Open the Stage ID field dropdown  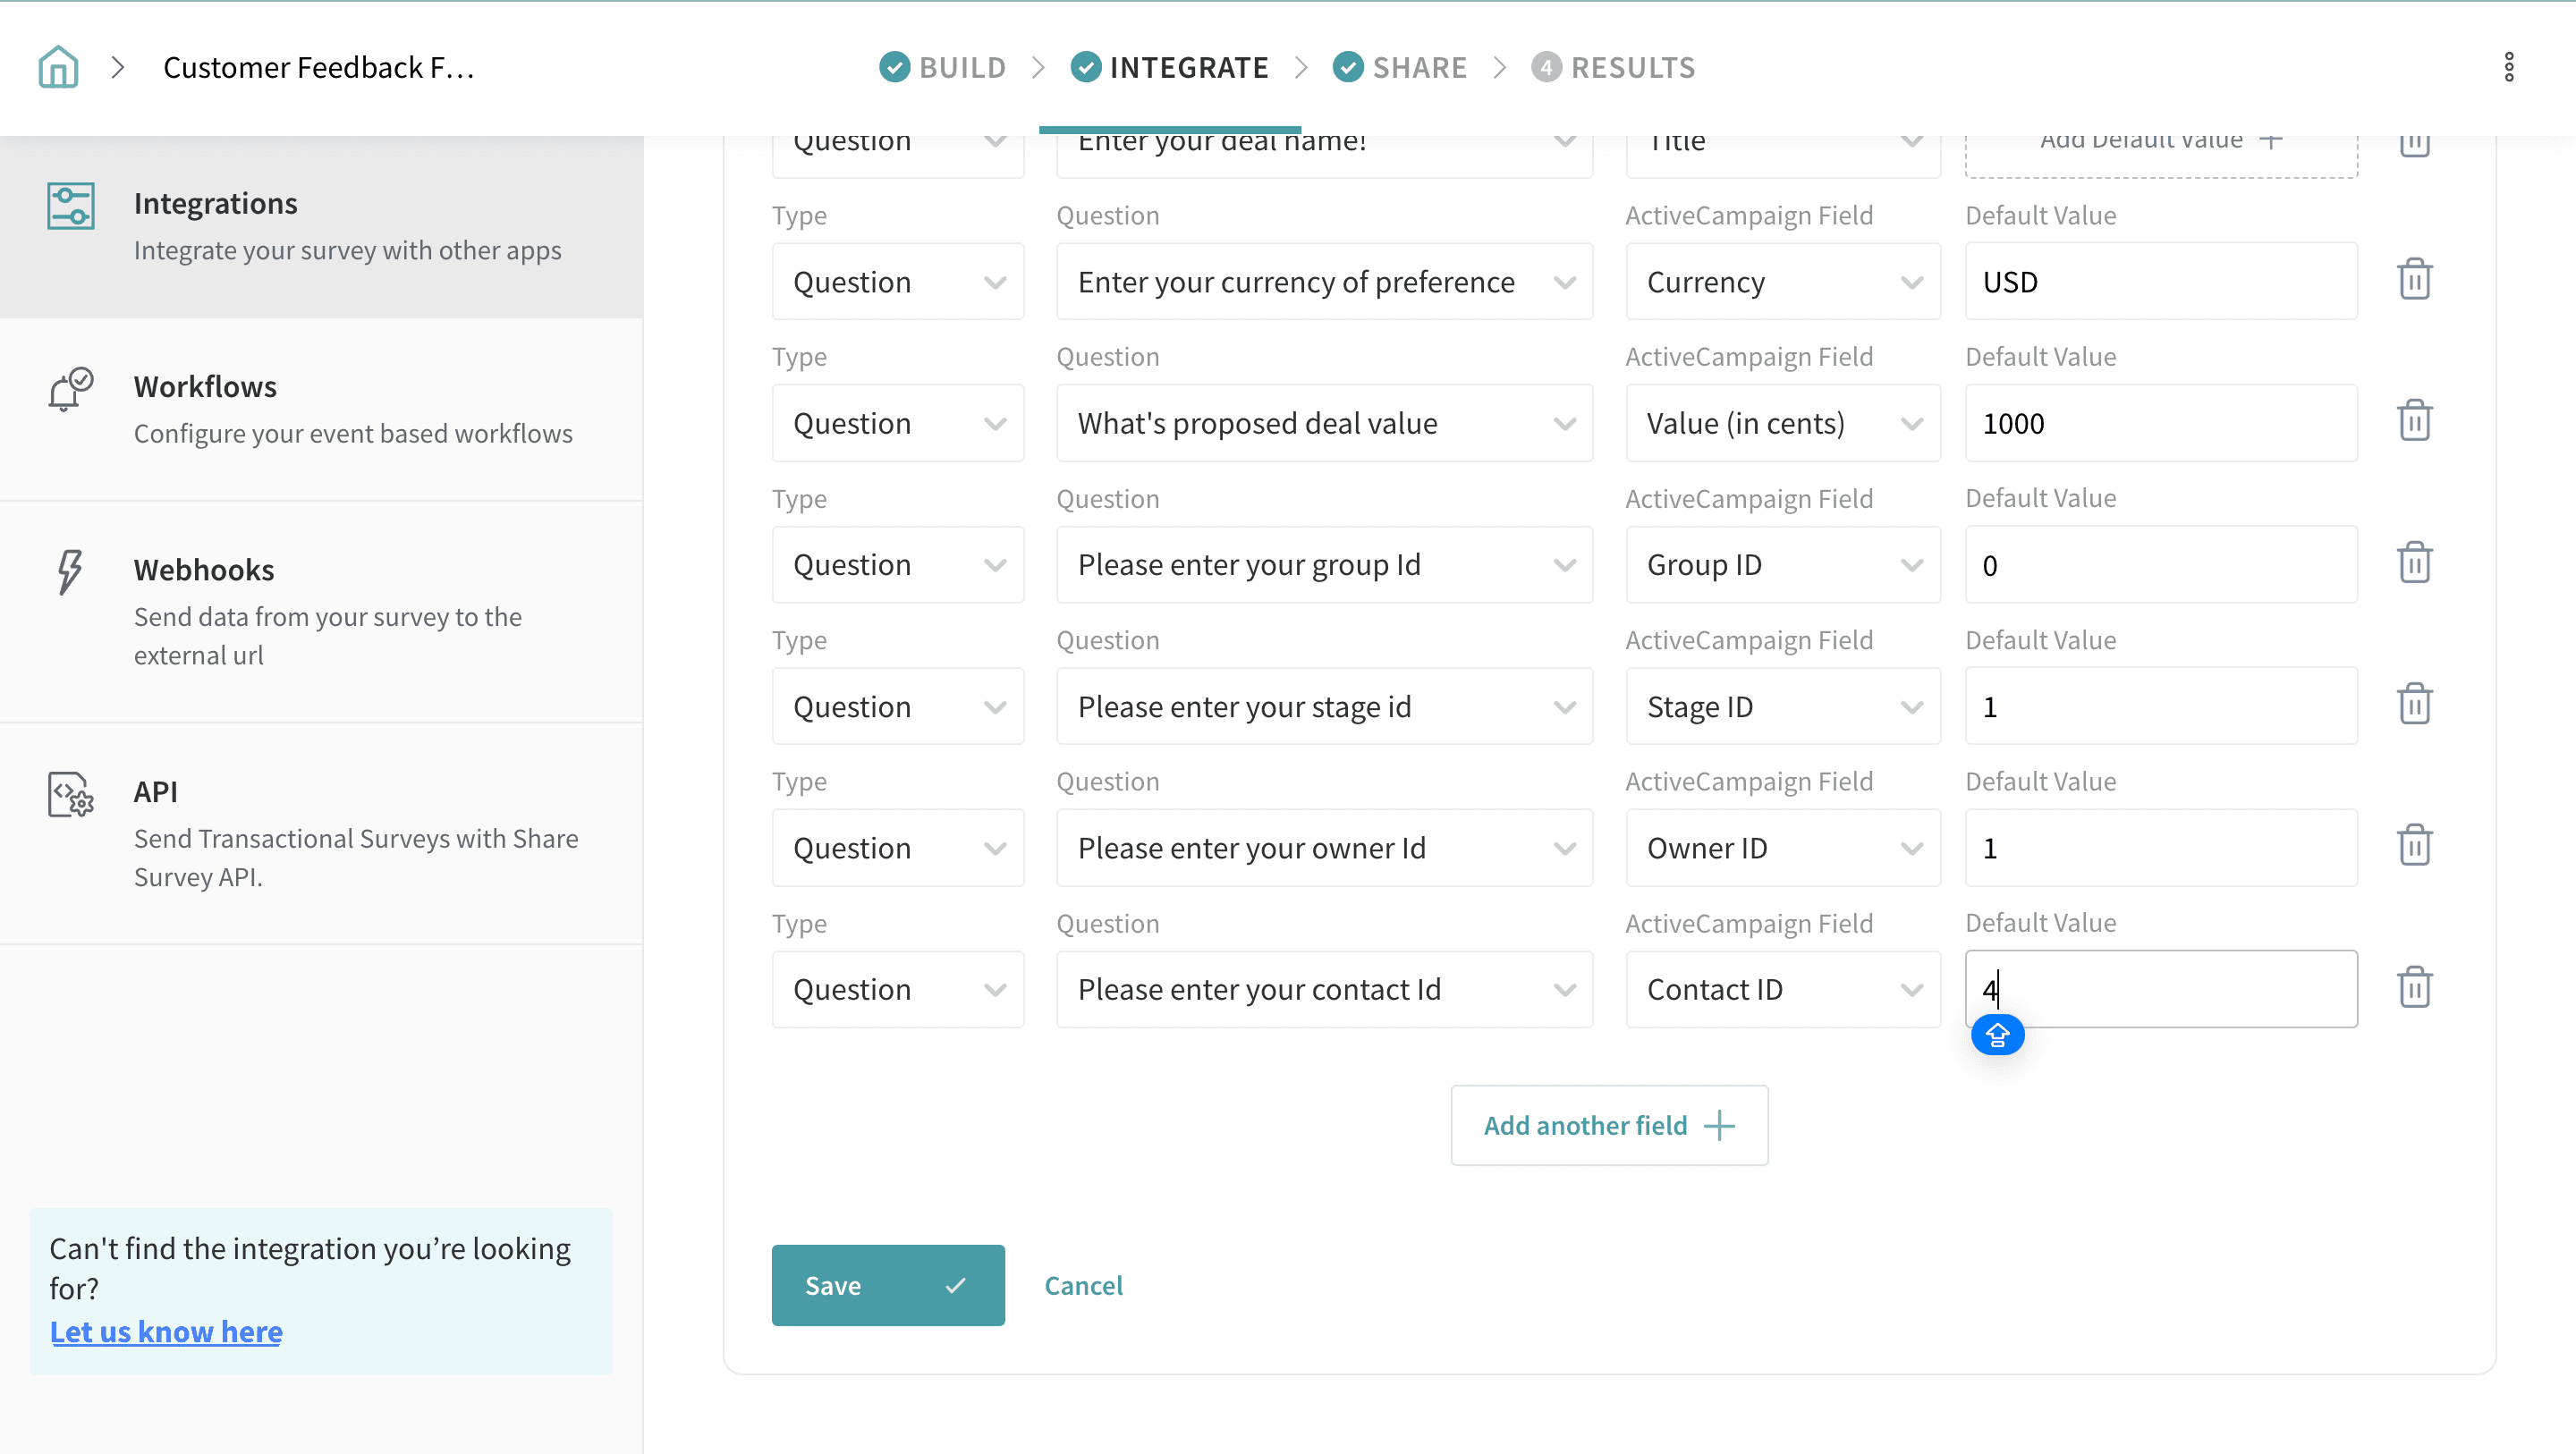point(1782,707)
